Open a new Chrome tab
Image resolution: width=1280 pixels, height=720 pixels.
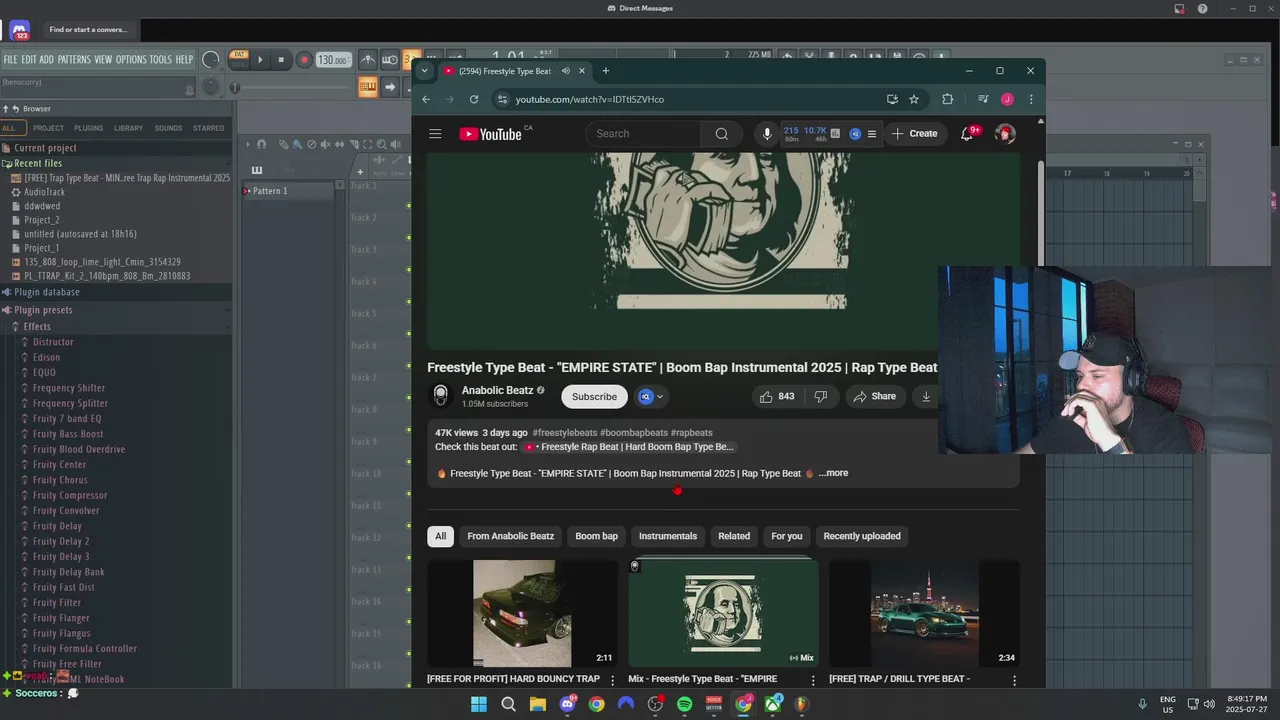point(605,71)
